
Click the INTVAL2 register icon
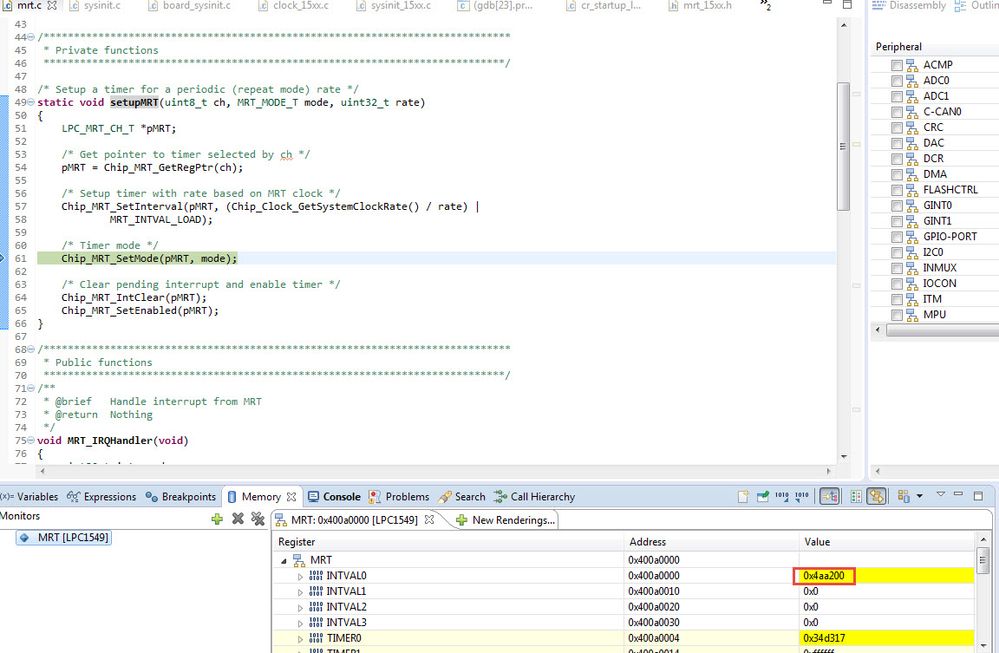(x=316, y=606)
